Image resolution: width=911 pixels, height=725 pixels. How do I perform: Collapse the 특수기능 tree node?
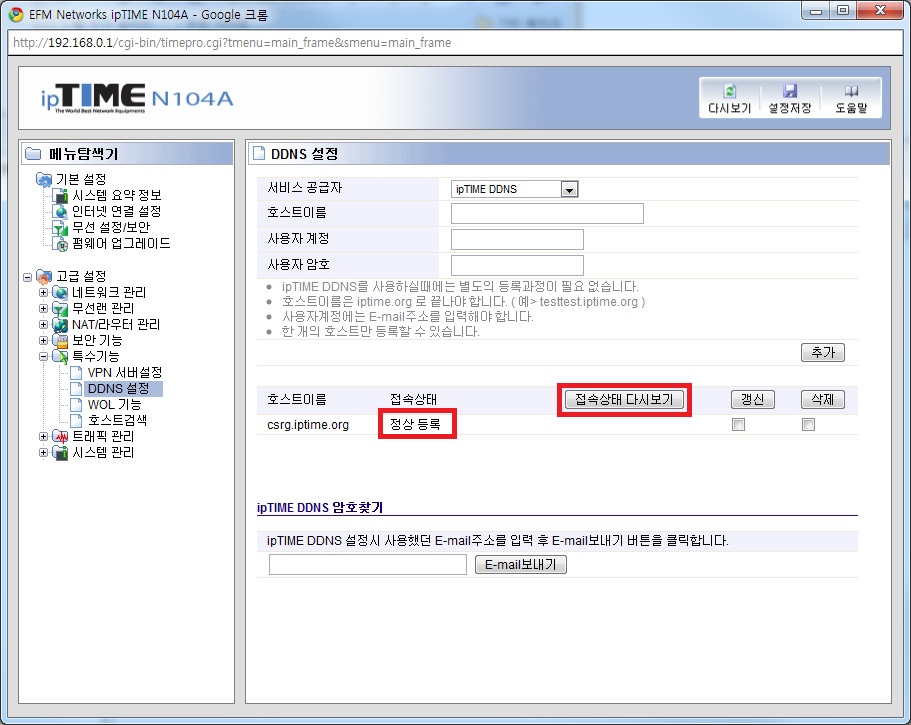(44, 356)
